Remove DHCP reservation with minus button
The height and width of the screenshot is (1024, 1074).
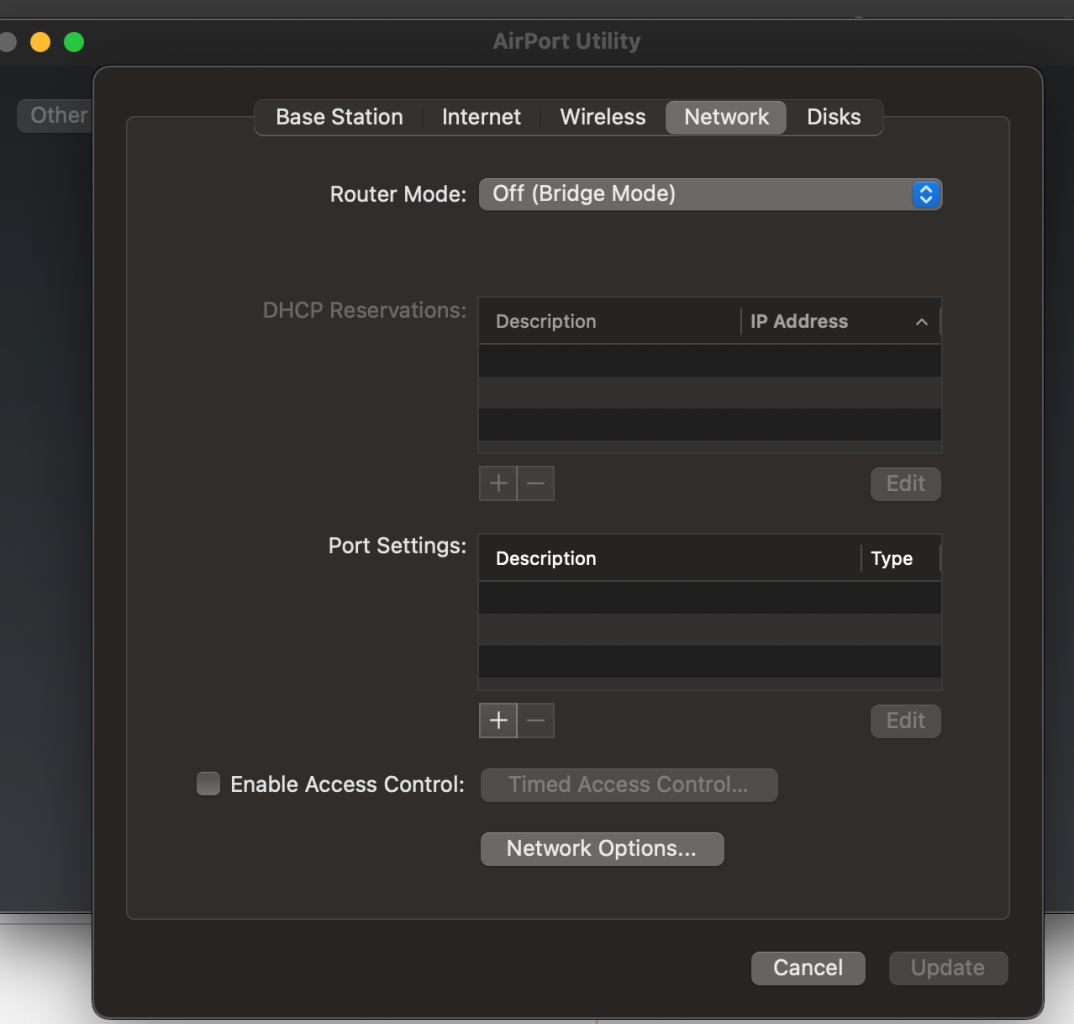tap(536, 484)
